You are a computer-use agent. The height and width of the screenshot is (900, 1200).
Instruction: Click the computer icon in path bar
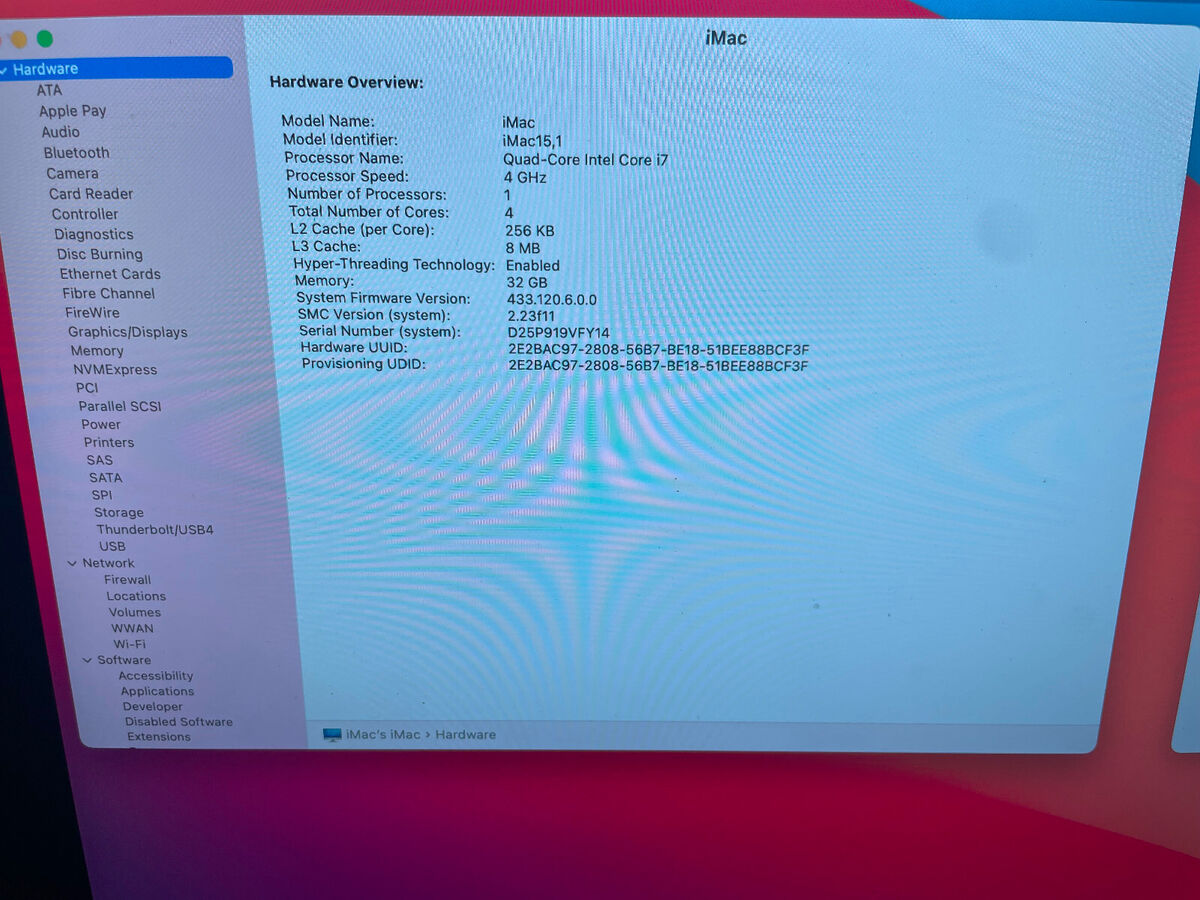coord(332,735)
